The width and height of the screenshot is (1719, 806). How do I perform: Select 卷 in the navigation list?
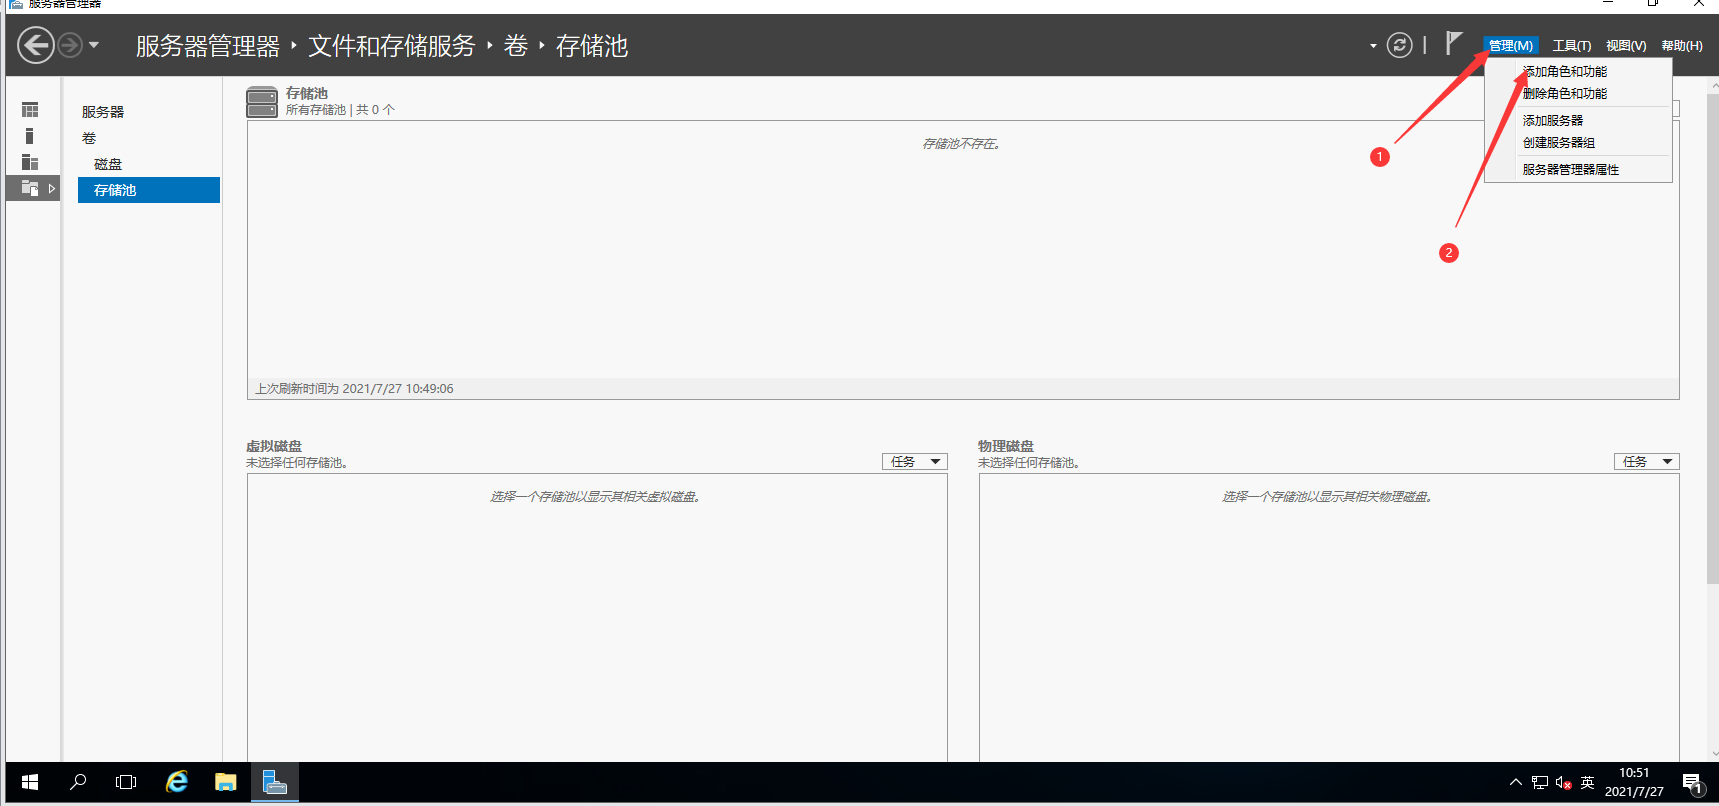pyautogui.click(x=89, y=138)
